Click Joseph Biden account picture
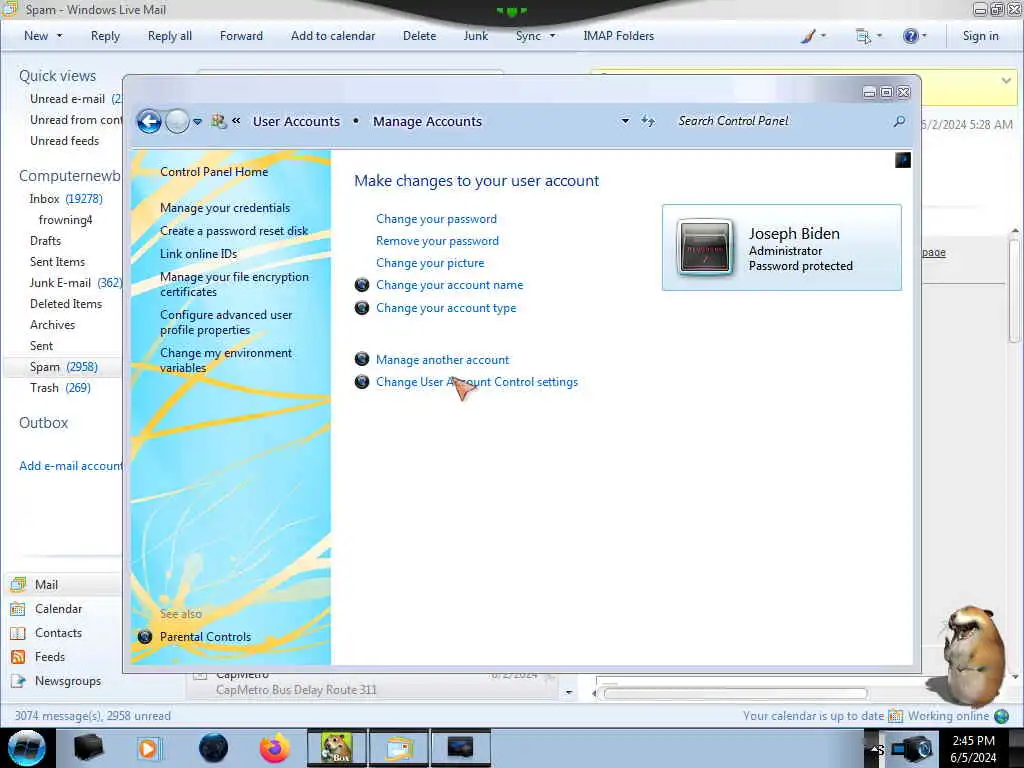This screenshot has height=768, width=1024. (704, 248)
